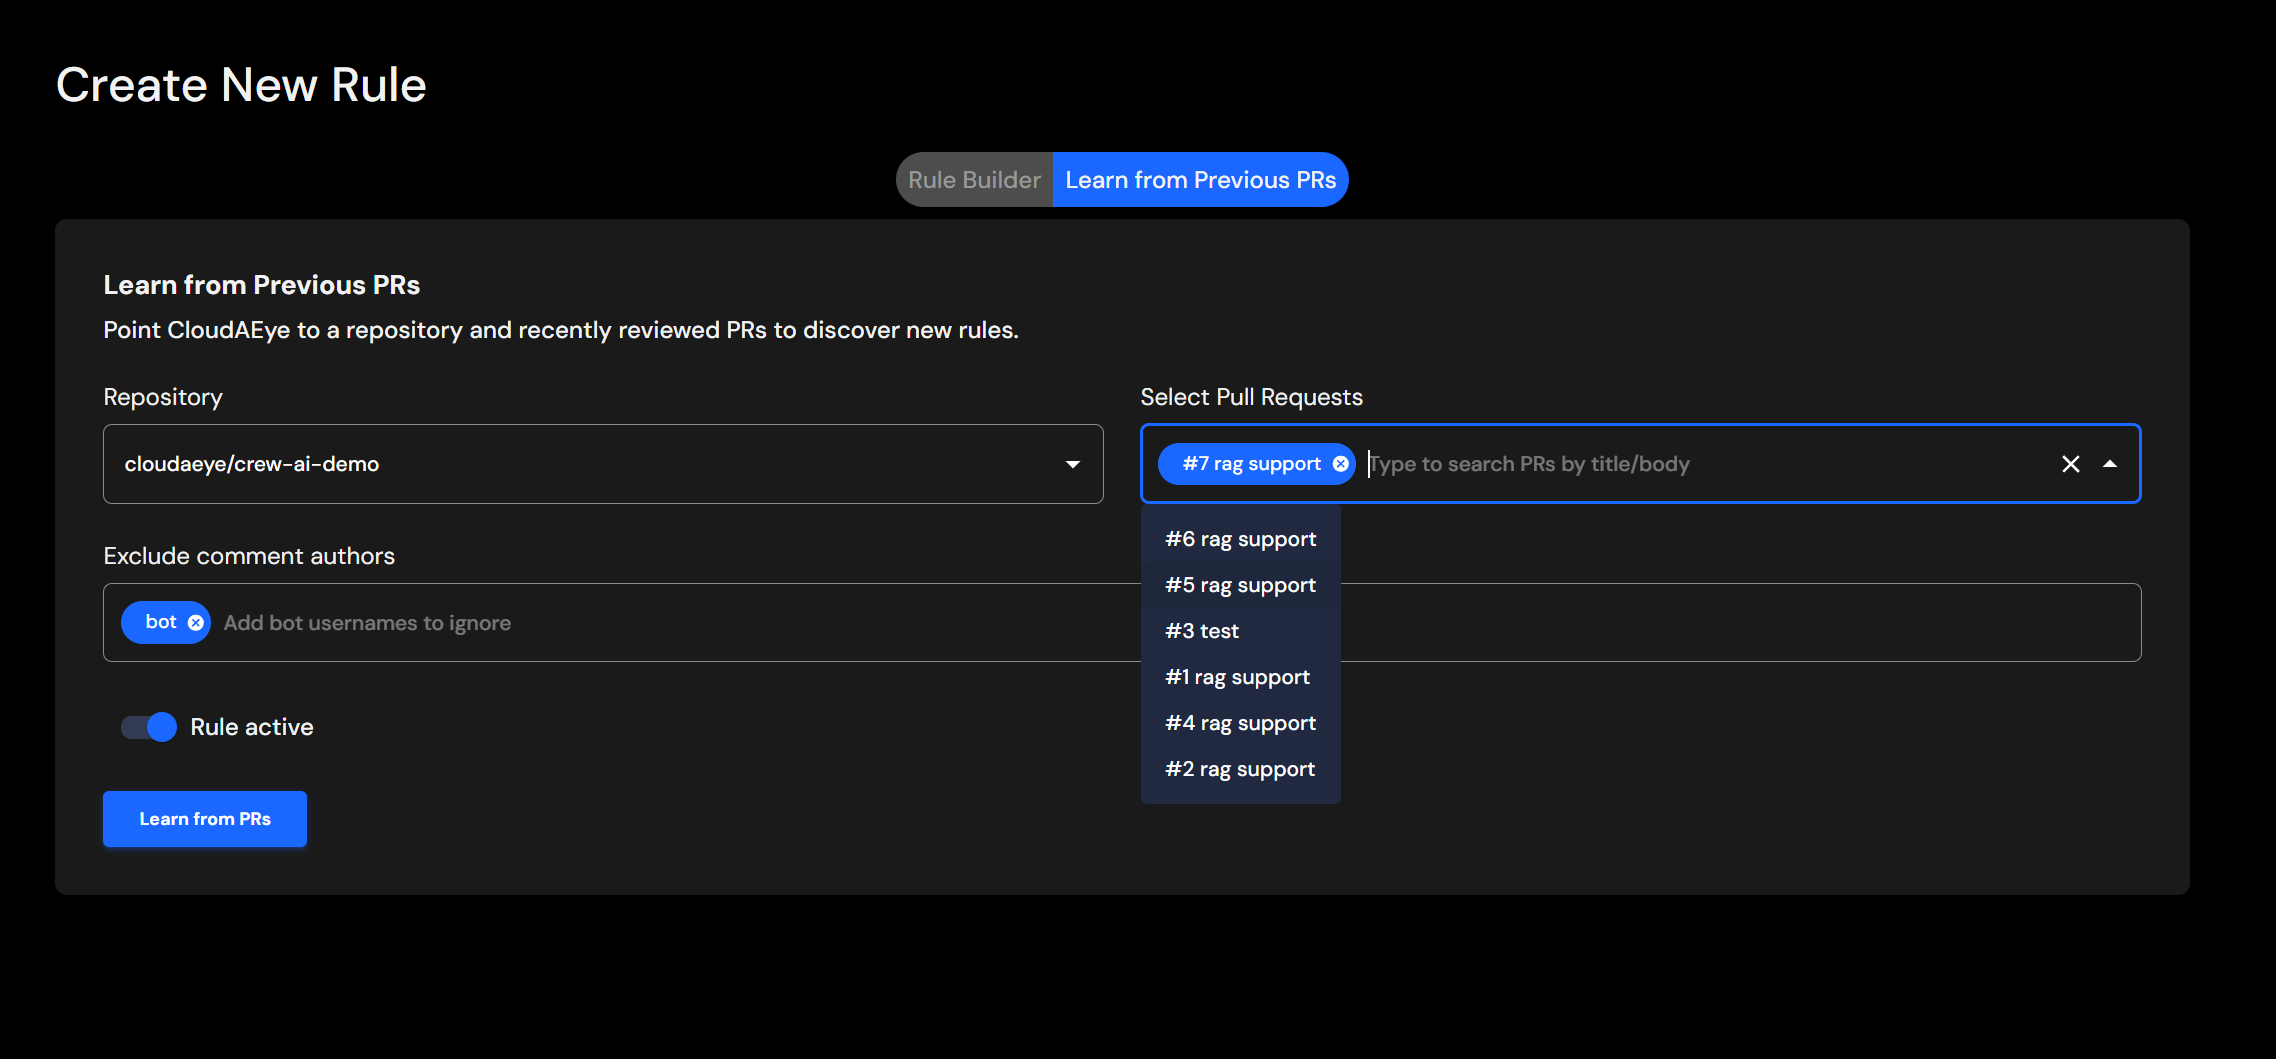Click the #7 rag support chip label
Screen dimensions: 2276x1059
(1251, 464)
